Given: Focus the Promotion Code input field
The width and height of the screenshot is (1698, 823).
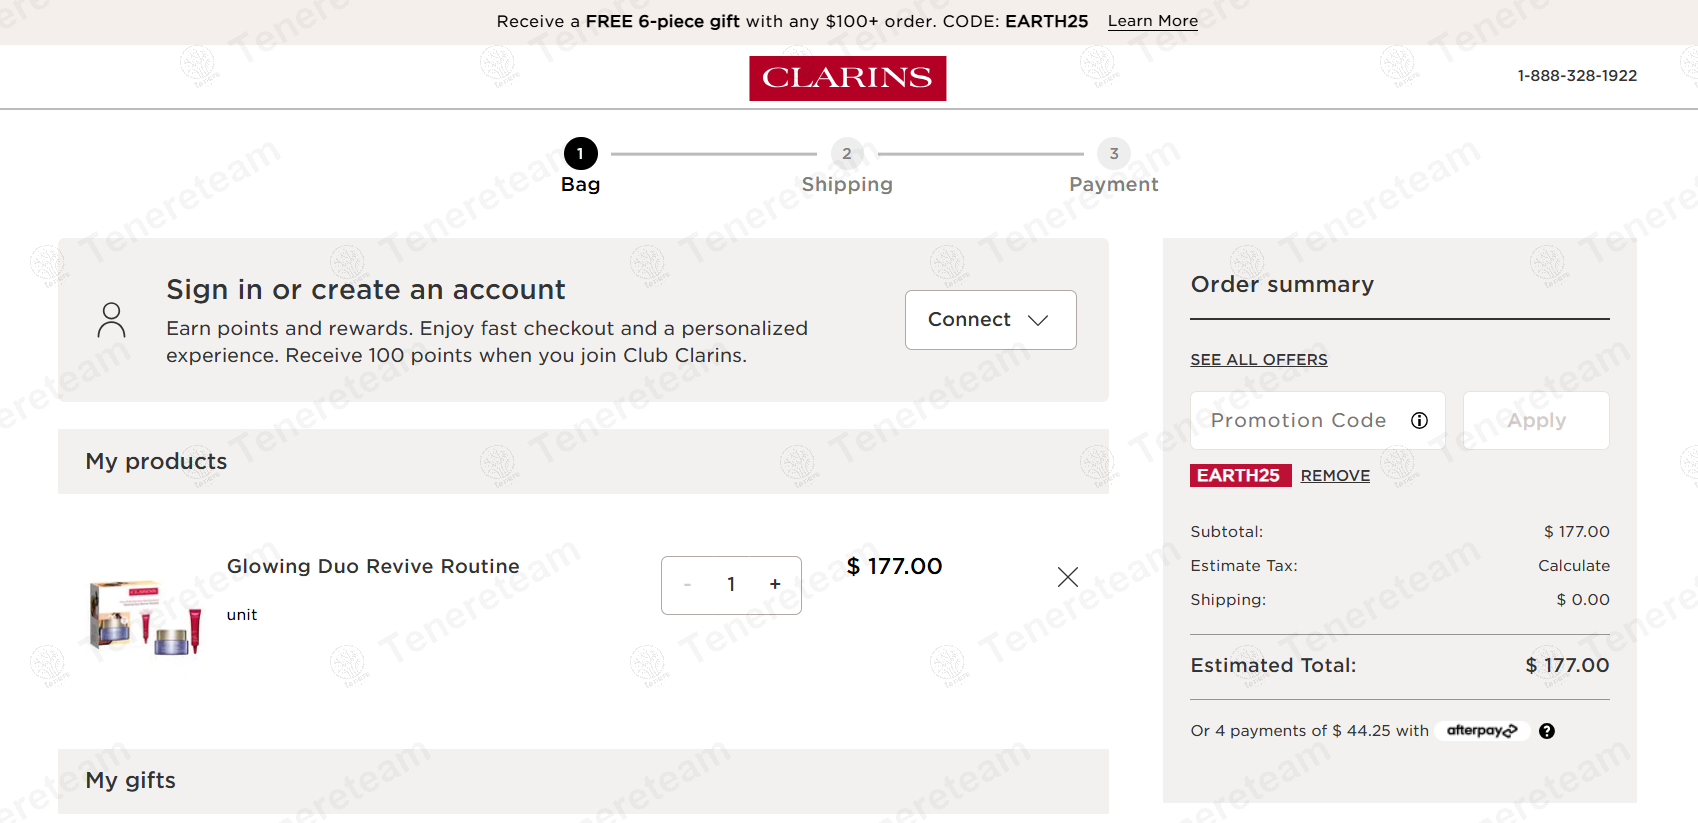Looking at the screenshot, I should pyautogui.click(x=1298, y=421).
